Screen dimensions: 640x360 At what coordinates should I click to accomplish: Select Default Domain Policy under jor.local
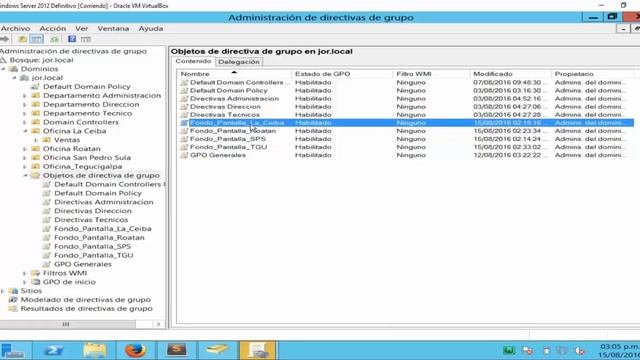pos(87,87)
